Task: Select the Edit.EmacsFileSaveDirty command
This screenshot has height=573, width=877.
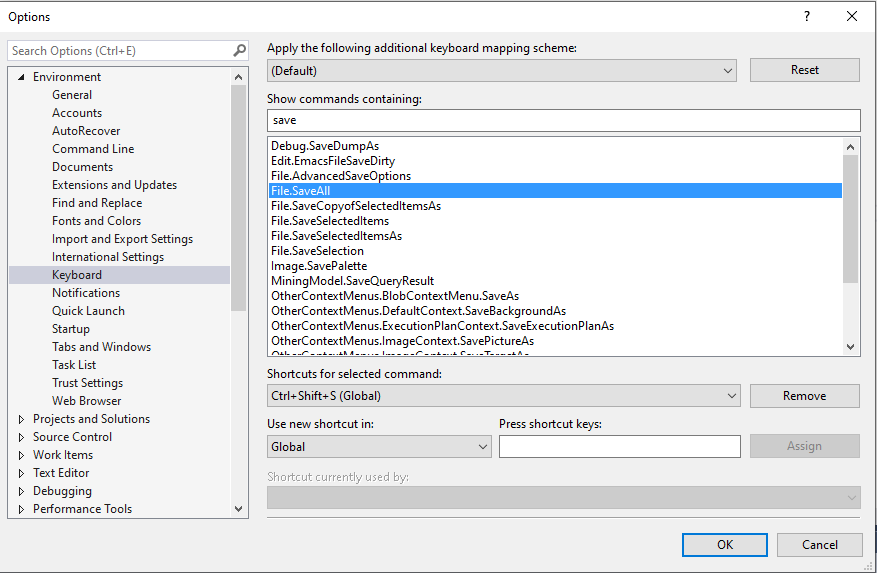Action: point(333,161)
